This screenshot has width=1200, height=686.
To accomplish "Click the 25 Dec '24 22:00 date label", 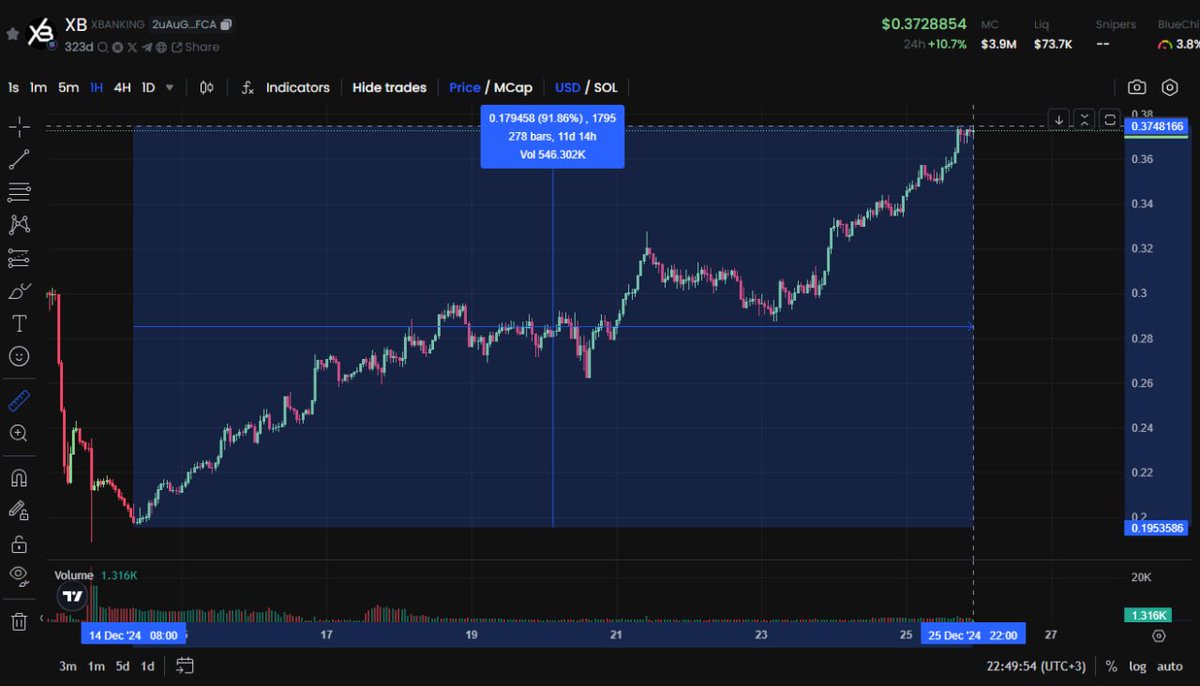I will coord(974,635).
